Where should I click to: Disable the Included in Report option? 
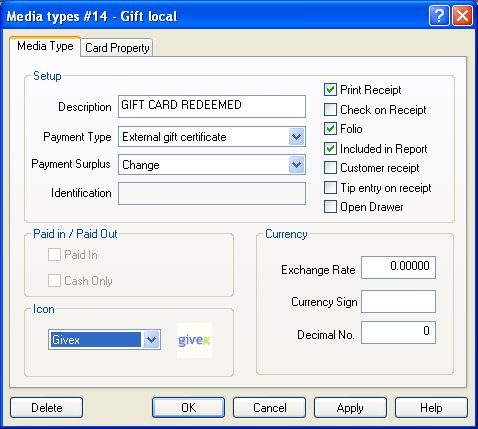pyautogui.click(x=330, y=149)
